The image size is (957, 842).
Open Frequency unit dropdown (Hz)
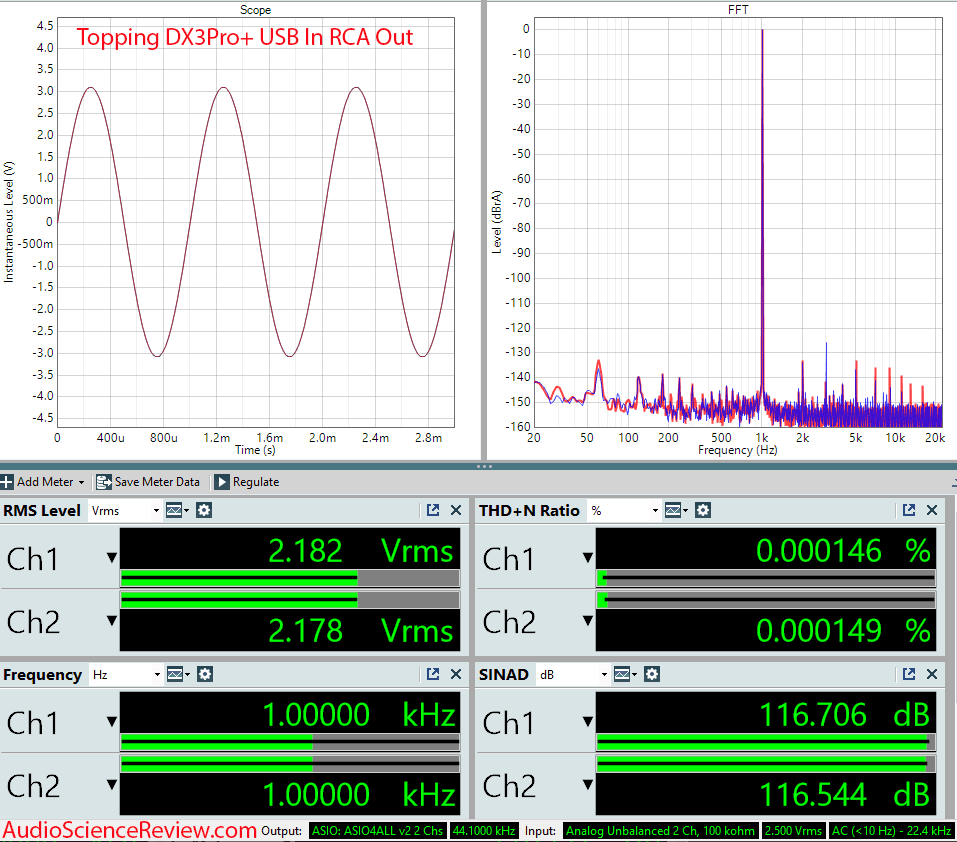coord(126,674)
